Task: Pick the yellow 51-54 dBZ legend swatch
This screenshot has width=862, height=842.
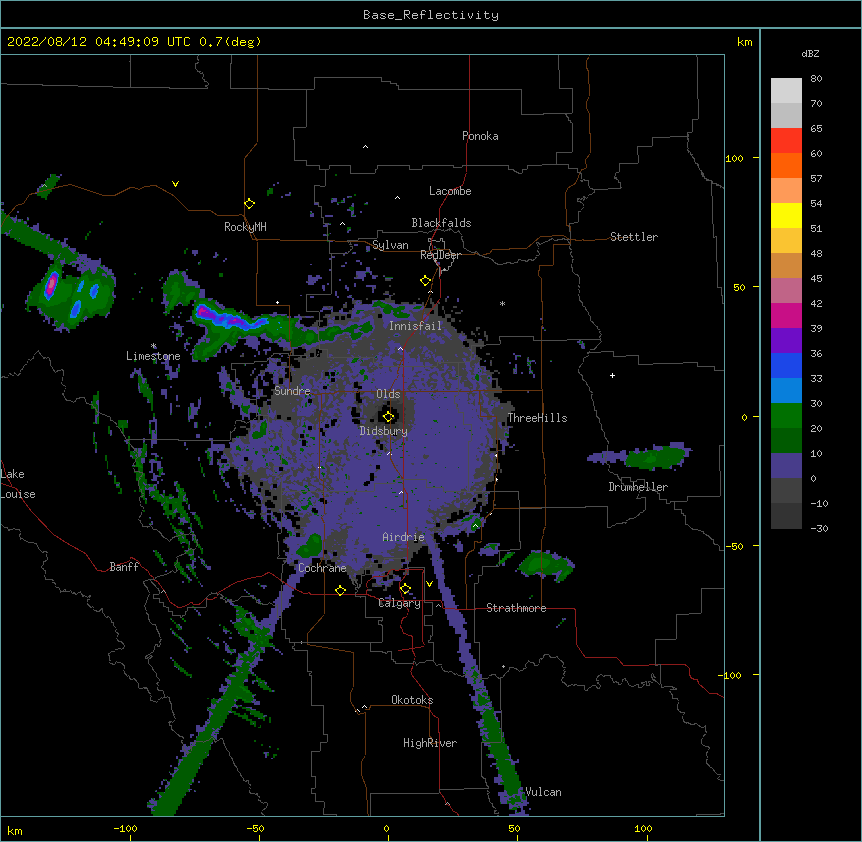Action: tap(786, 215)
